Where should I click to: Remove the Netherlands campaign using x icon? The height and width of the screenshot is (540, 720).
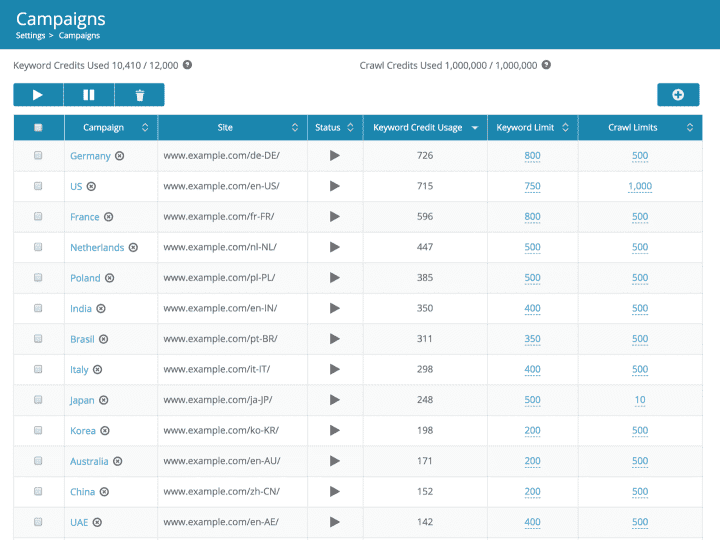point(133,247)
